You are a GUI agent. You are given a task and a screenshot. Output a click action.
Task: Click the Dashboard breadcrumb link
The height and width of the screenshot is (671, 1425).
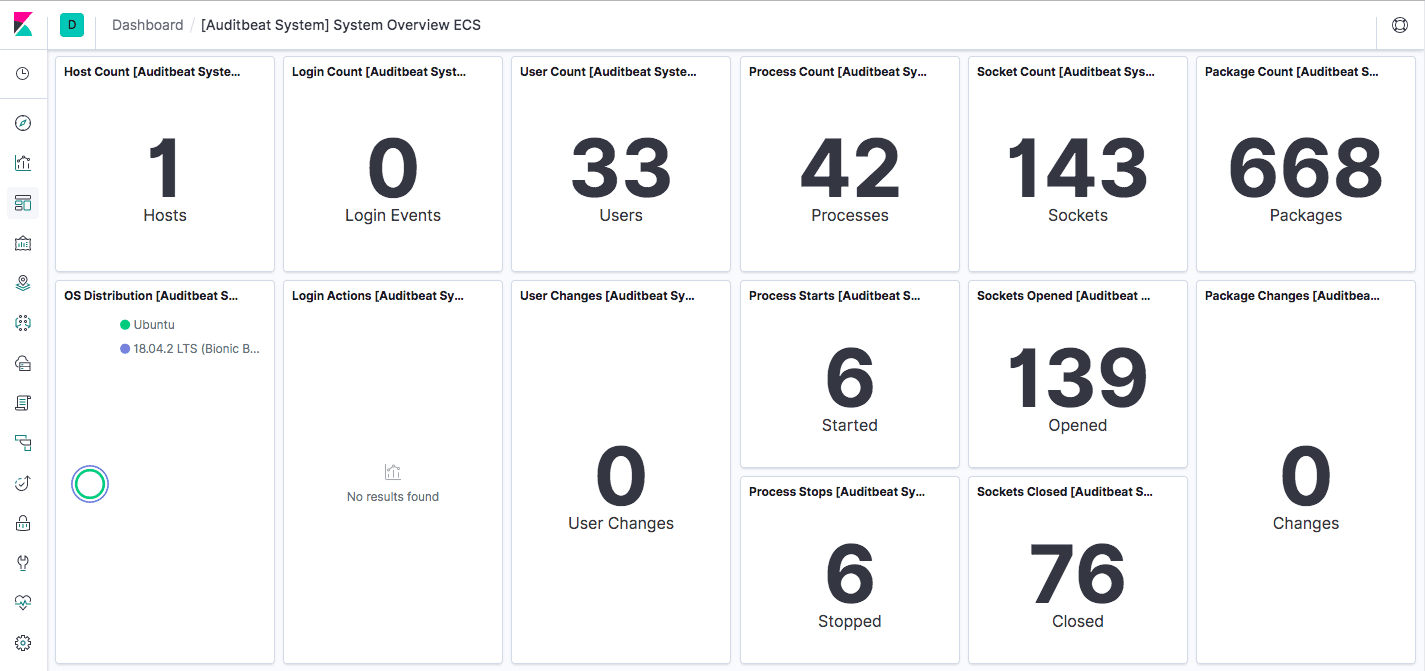(148, 25)
